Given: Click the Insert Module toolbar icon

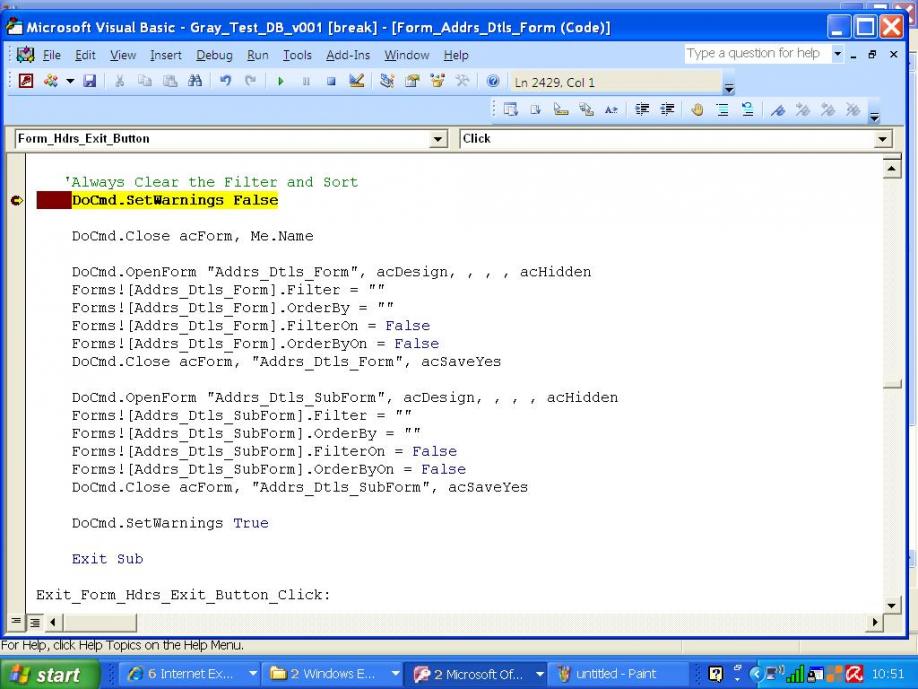Looking at the screenshot, I should [51, 81].
